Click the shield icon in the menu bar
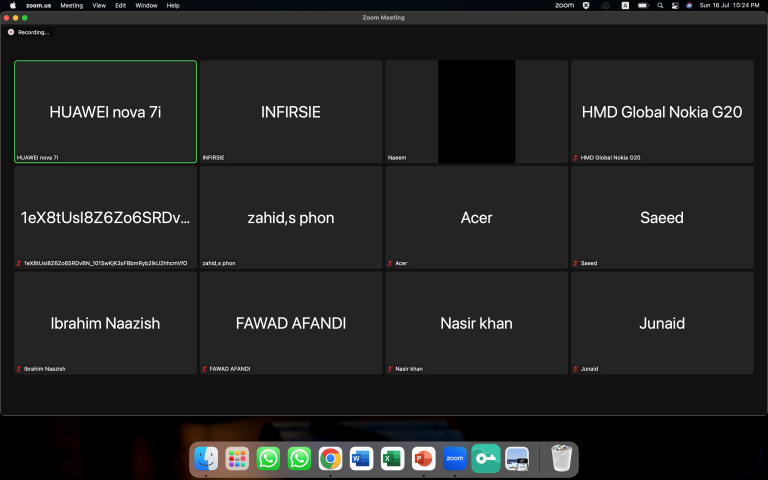Viewport: 768px width, 480px height. [x=586, y=5]
